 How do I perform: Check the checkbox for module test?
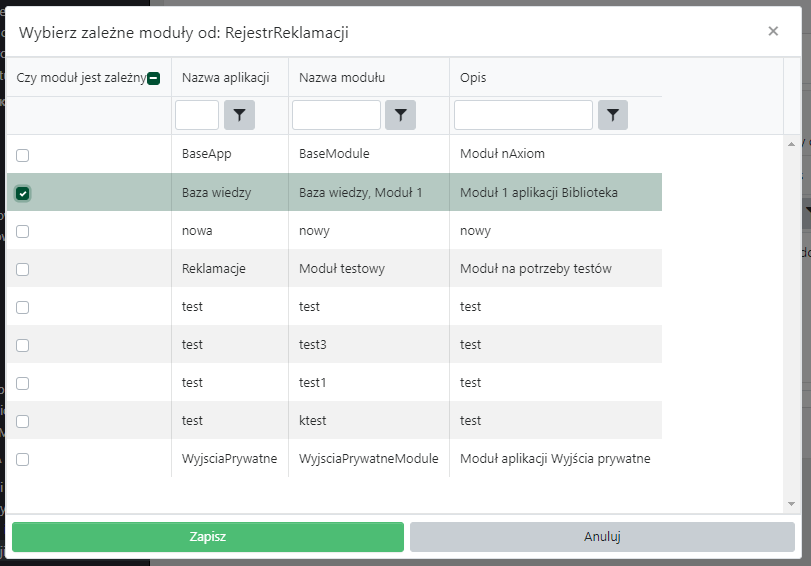[22, 307]
